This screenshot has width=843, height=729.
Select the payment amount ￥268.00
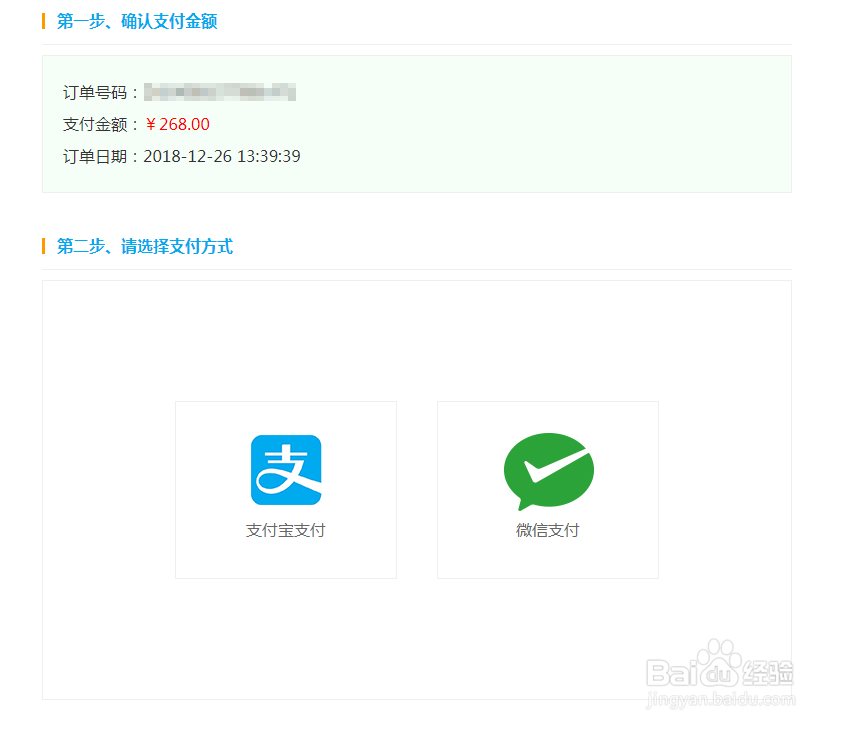click(177, 124)
